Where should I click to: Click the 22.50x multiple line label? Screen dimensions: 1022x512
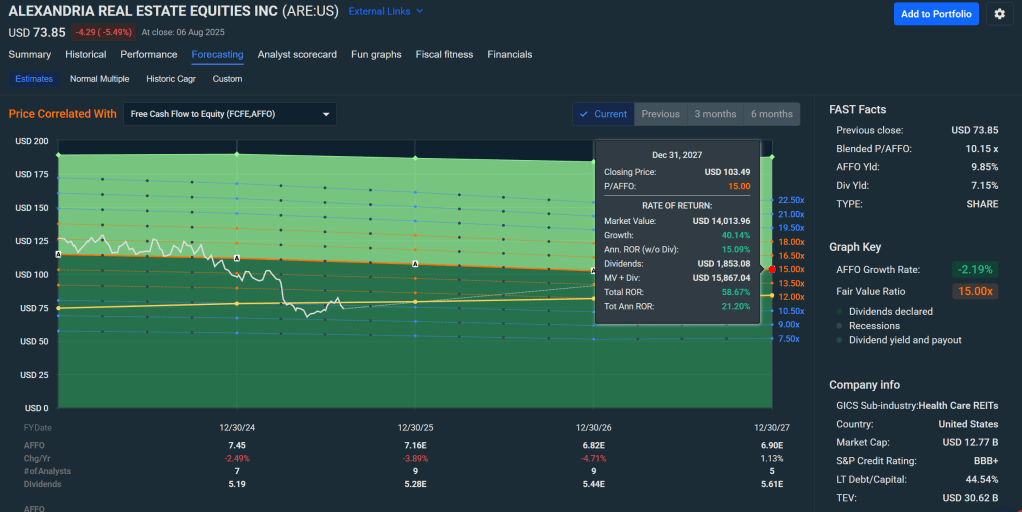[x=790, y=200]
